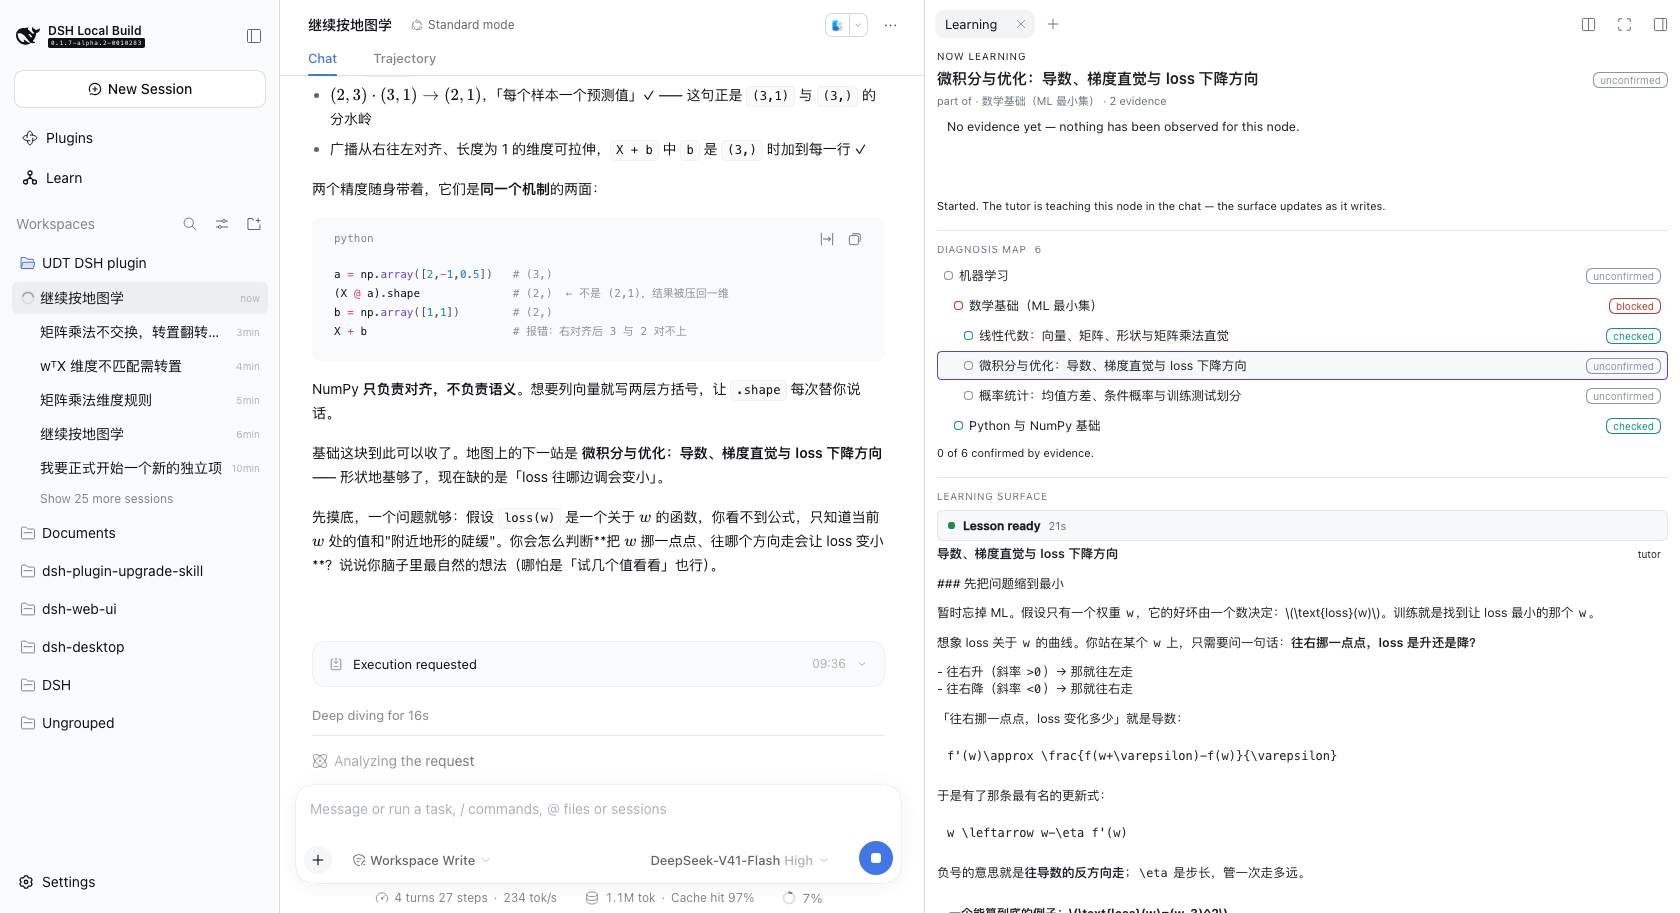Click the checked badge for 线性代数

click(x=1633, y=336)
